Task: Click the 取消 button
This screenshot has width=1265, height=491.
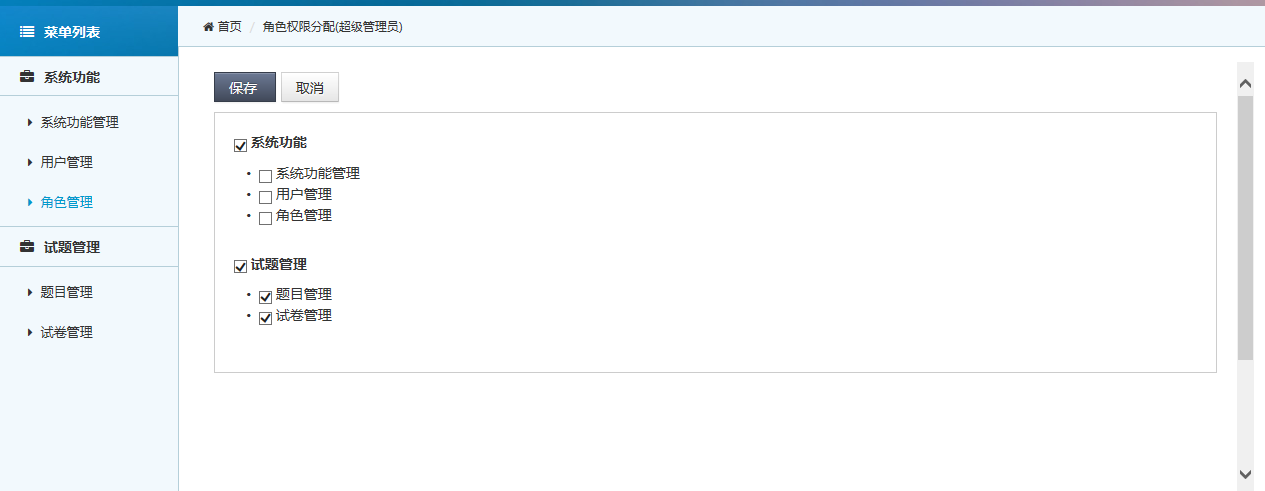Action: [x=310, y=88]
